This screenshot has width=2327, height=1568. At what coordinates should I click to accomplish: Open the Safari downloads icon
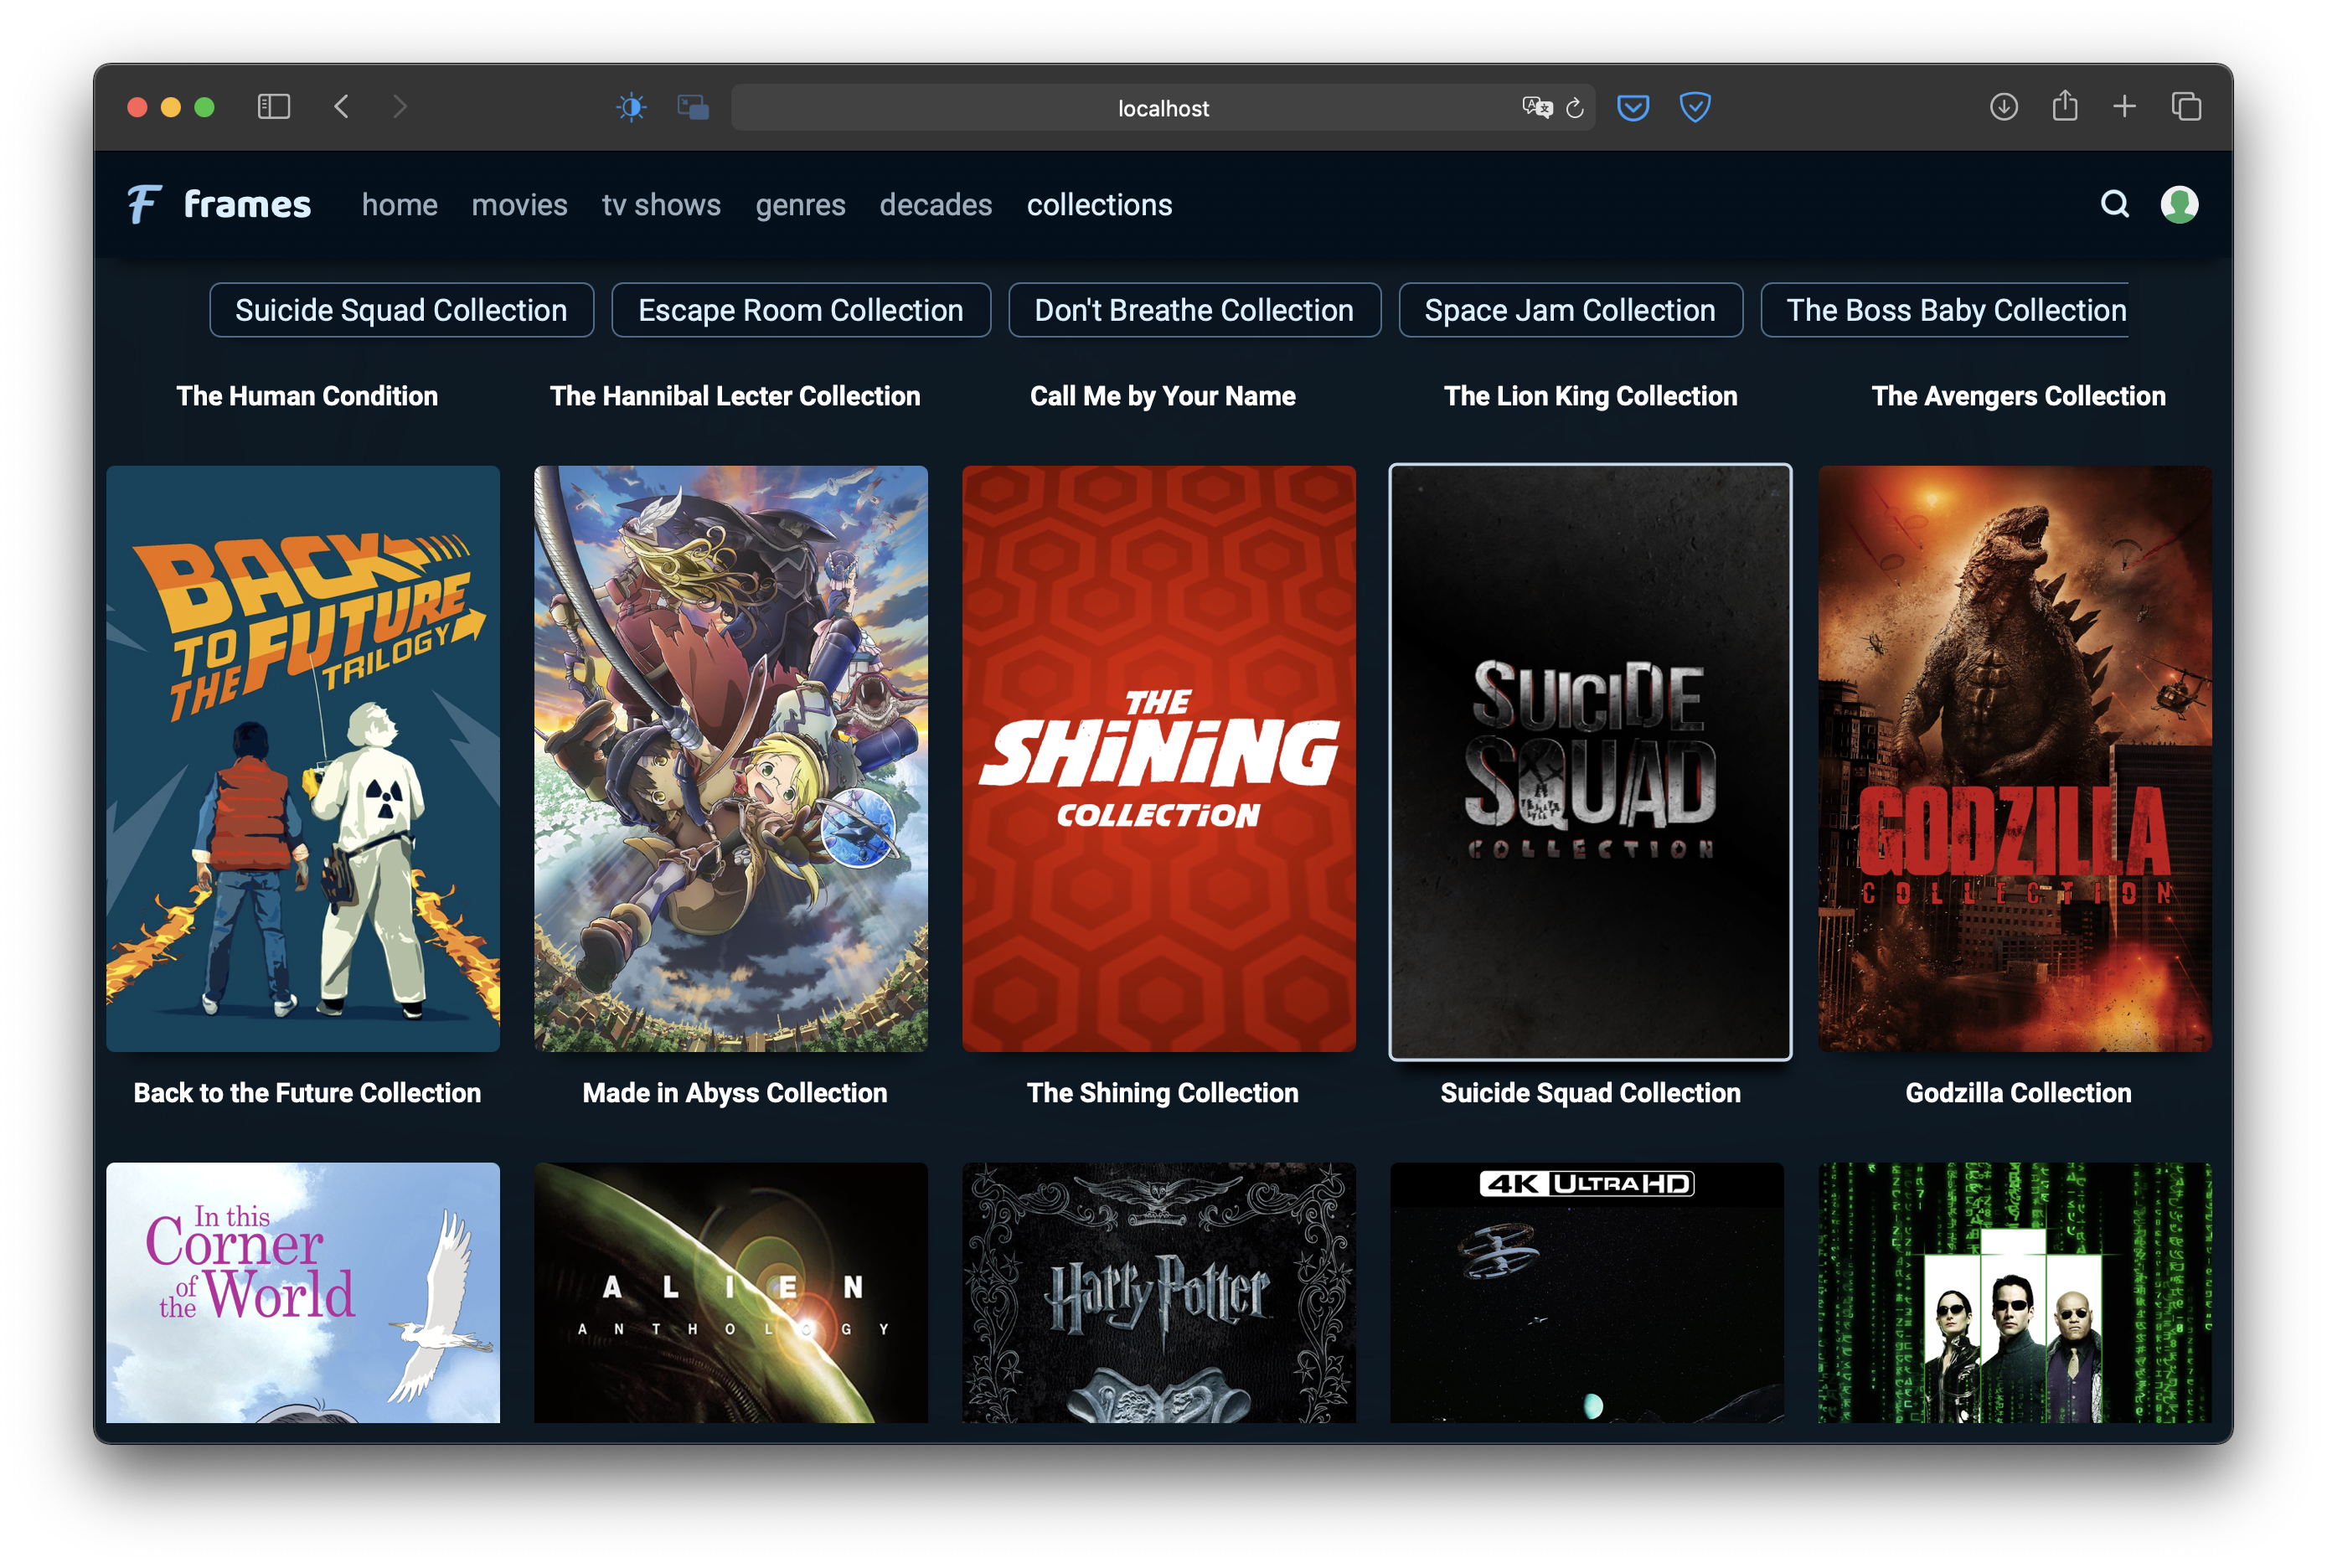2003,107
